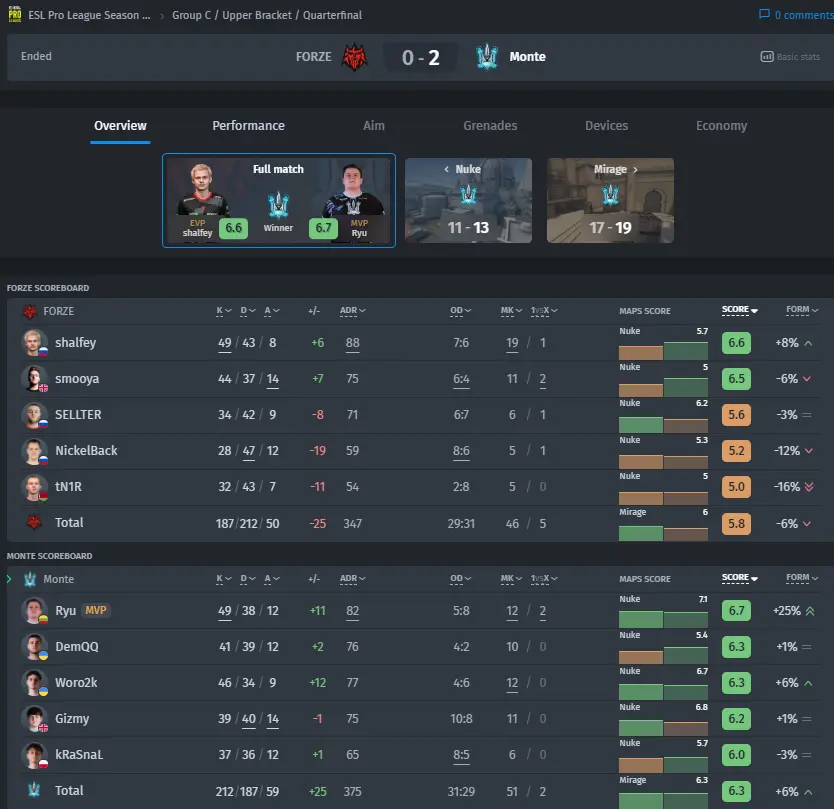Click the Monte winner trophy logo in Full match card
The height and width of the screenshot is (809, 834).
pos(278,205)
